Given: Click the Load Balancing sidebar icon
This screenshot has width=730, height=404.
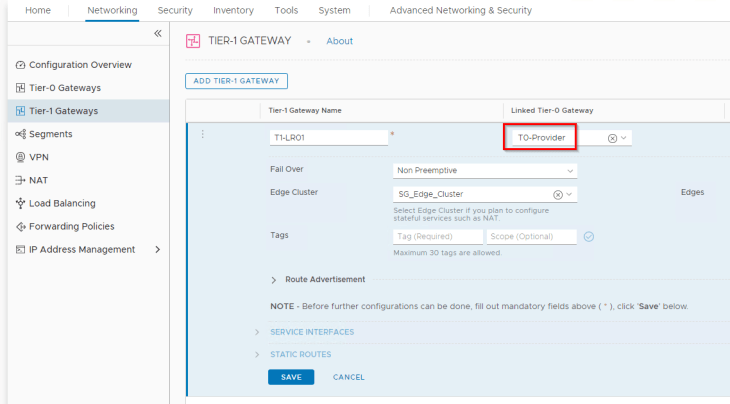Looking at the screenshot, I should click(x=20, y=203).
